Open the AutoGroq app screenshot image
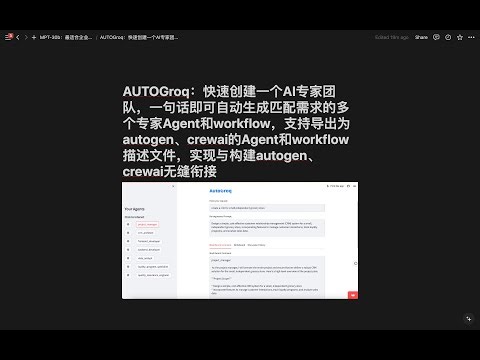The image size is (480, 360). coord(240,240)
